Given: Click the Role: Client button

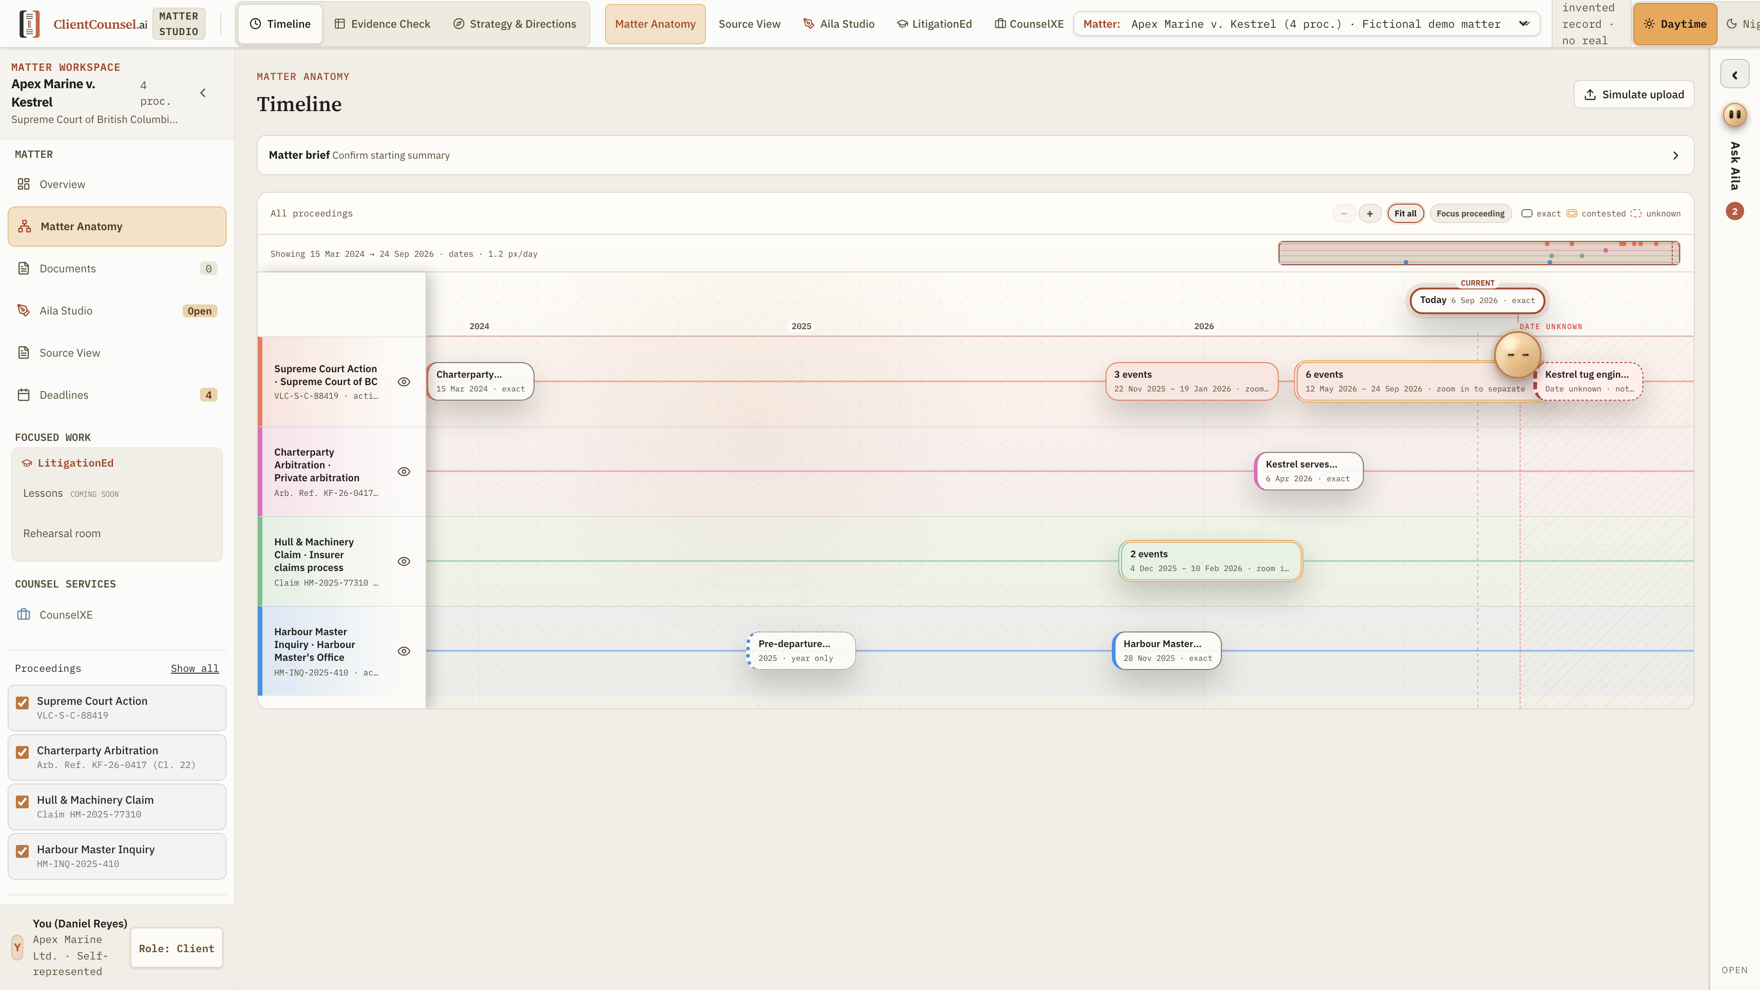Looking at the screenshot, I should coord(176,948).
